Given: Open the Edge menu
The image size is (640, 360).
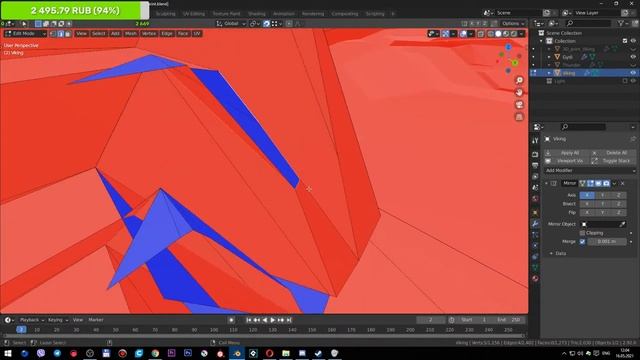Looking at the screenshot, I should [x=167, y=33].
